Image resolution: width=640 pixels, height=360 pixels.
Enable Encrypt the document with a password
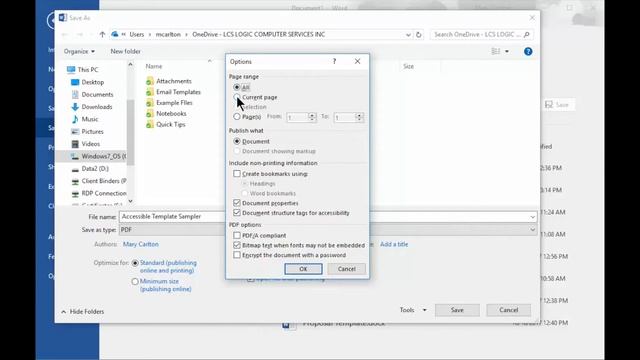pyautogui.click(x=237, y=255)
